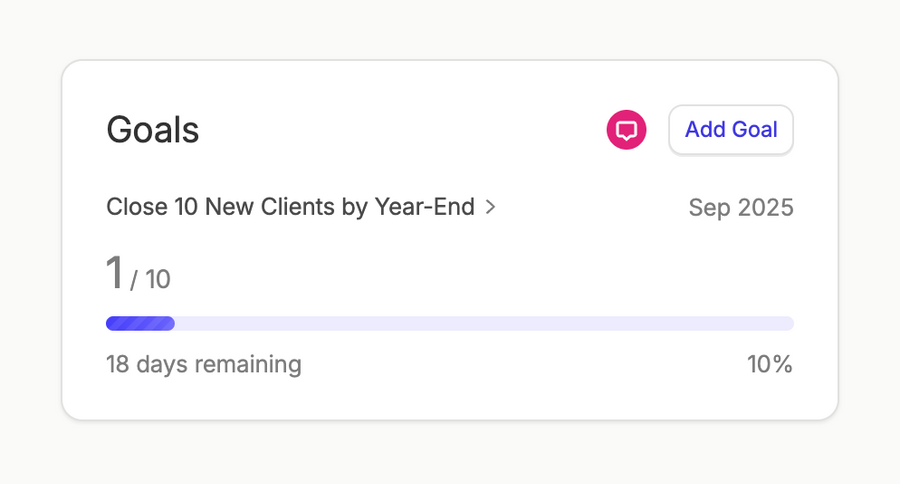Click the 18 days remaining text

click(x=204, y=364)
